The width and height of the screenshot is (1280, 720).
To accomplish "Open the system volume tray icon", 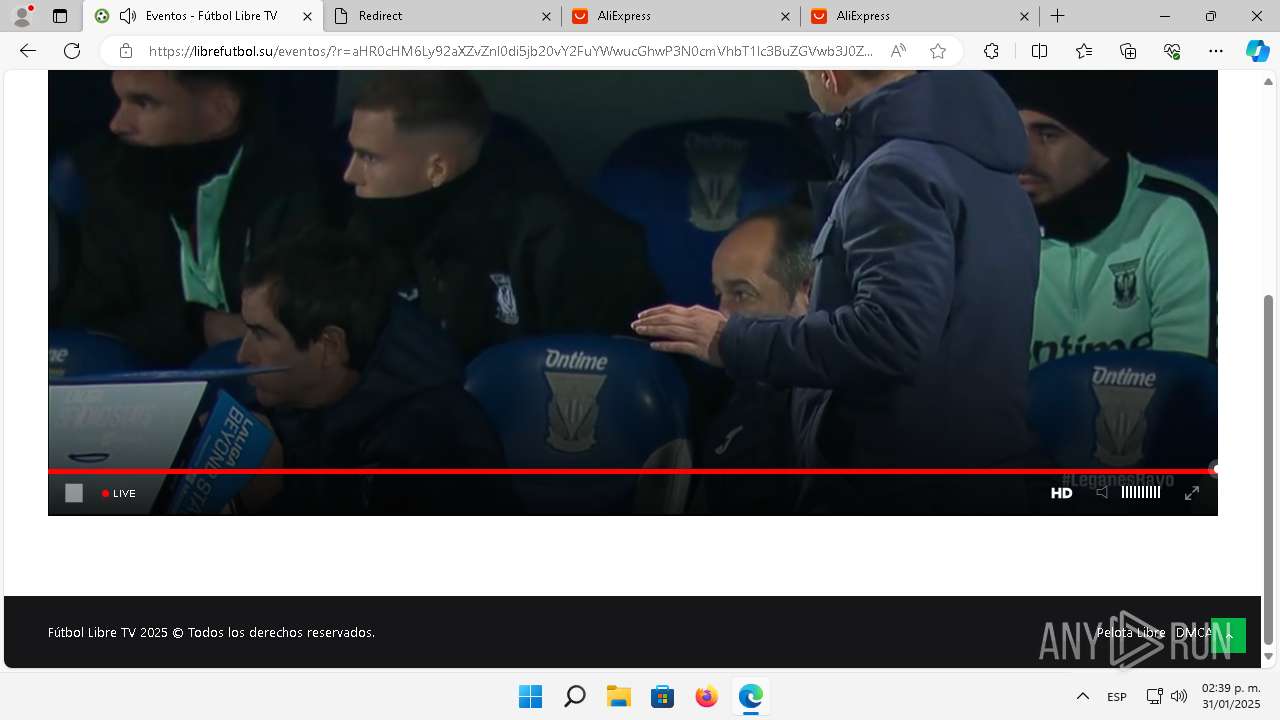I will 1179,696.
